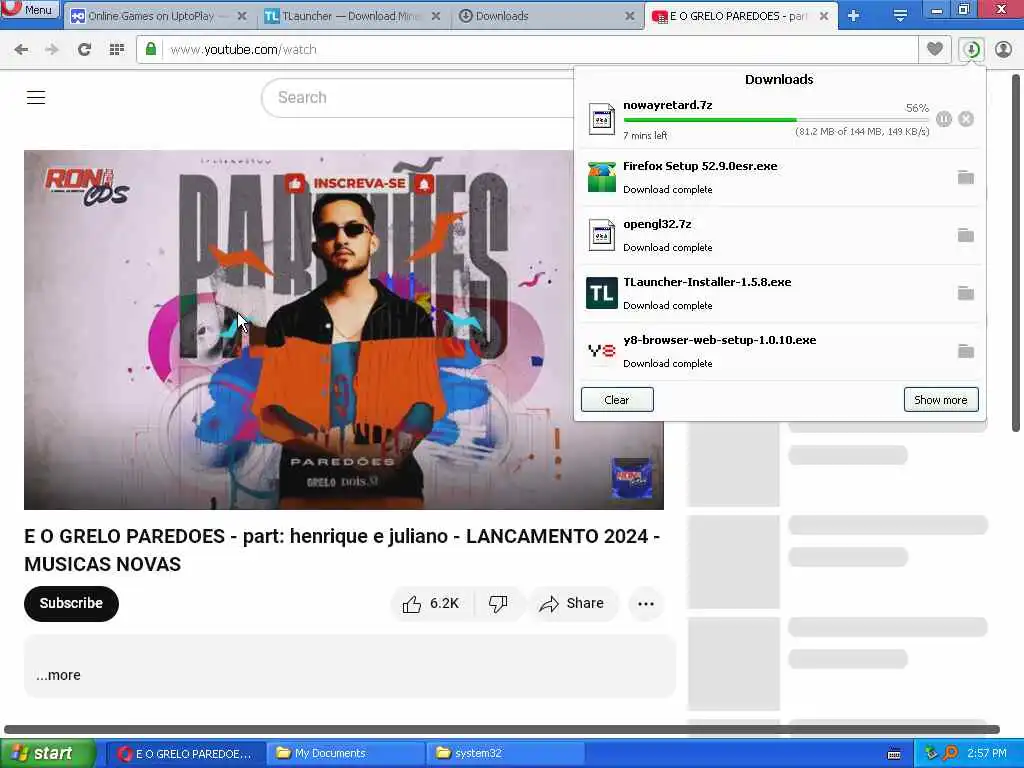The width and height of the screenshot is (1024, 768).
Task: Open the tab list menu icon
Action: click(900, 16)
